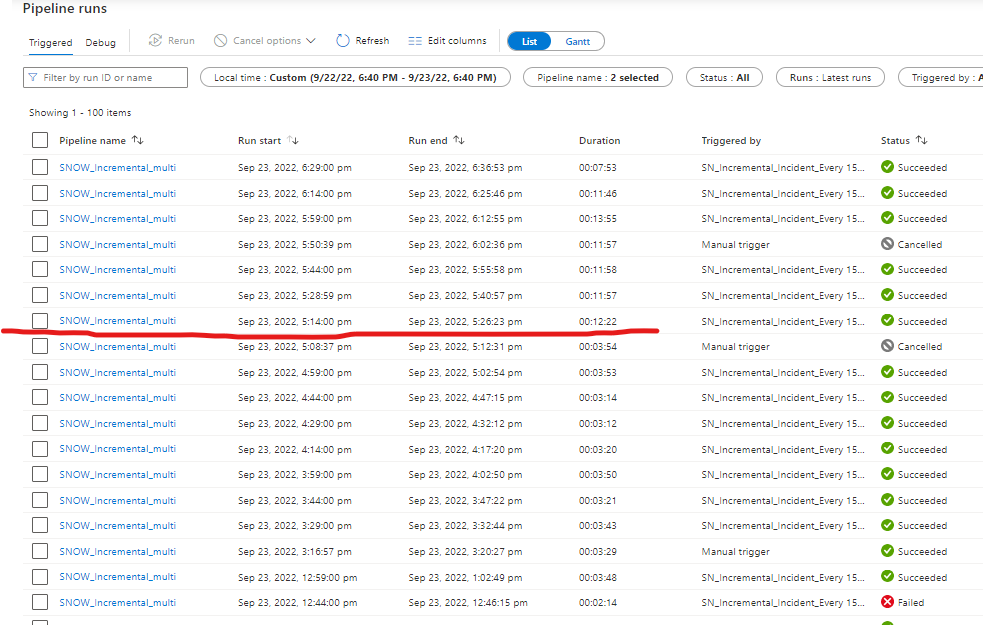This screenshot has width=983, height=625.
Task: Click duration value 00:12:22
Action: (x=597, y=321)
